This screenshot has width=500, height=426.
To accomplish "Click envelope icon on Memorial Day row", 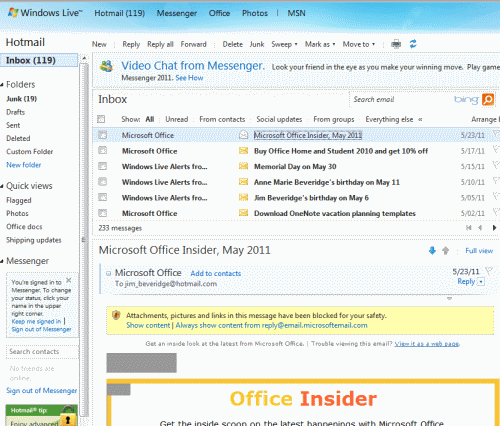I will click(244, 166).
